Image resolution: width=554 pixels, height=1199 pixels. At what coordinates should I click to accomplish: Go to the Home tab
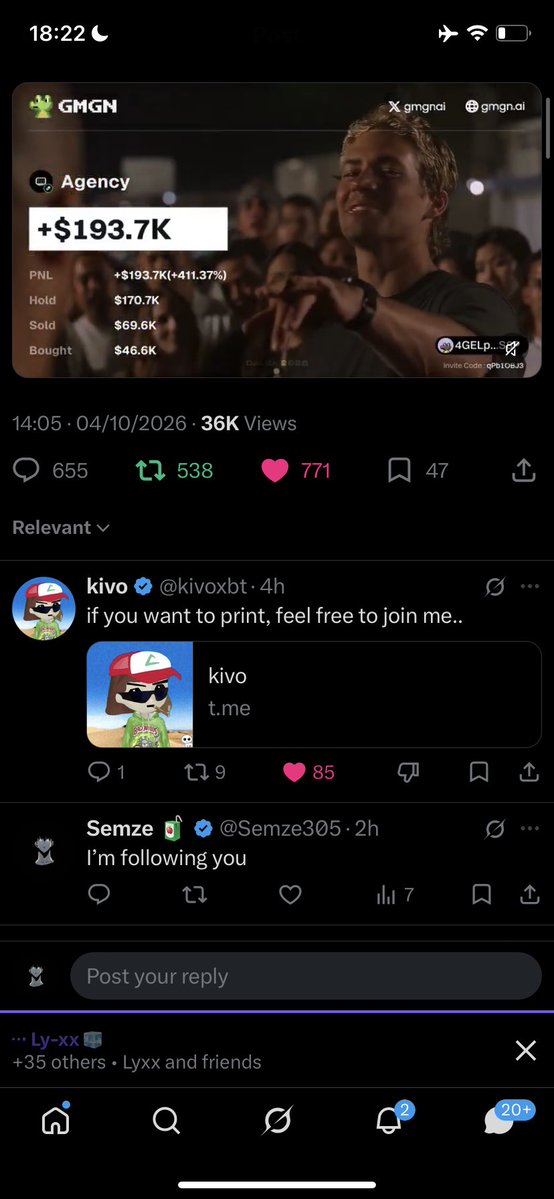[x=55, y=1120]
